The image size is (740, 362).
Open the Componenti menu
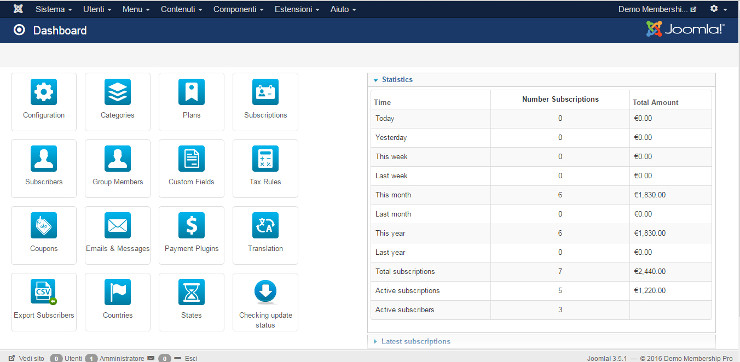pos(238,9)
